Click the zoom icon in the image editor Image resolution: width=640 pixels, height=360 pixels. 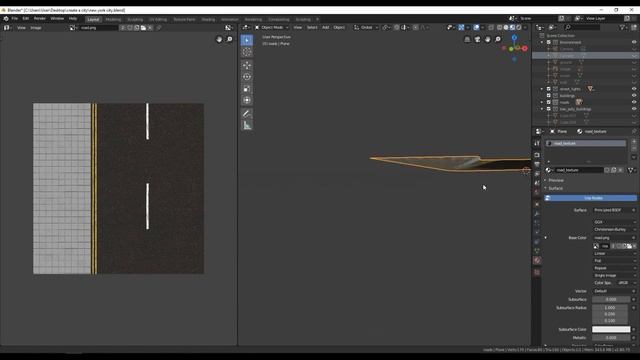click(229, 39)
